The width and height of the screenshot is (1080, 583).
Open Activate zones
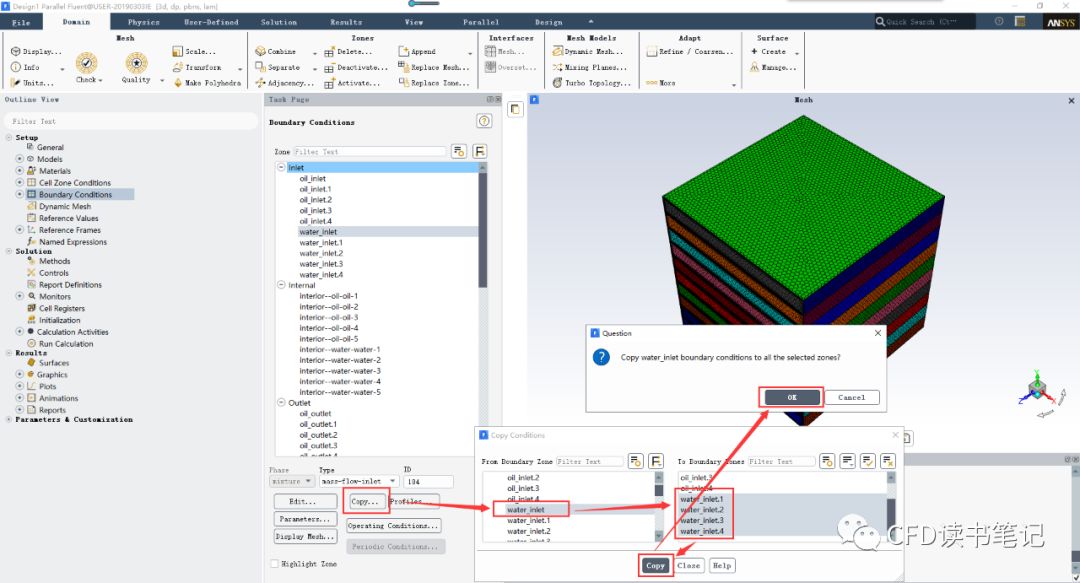(x=352, y=83)
